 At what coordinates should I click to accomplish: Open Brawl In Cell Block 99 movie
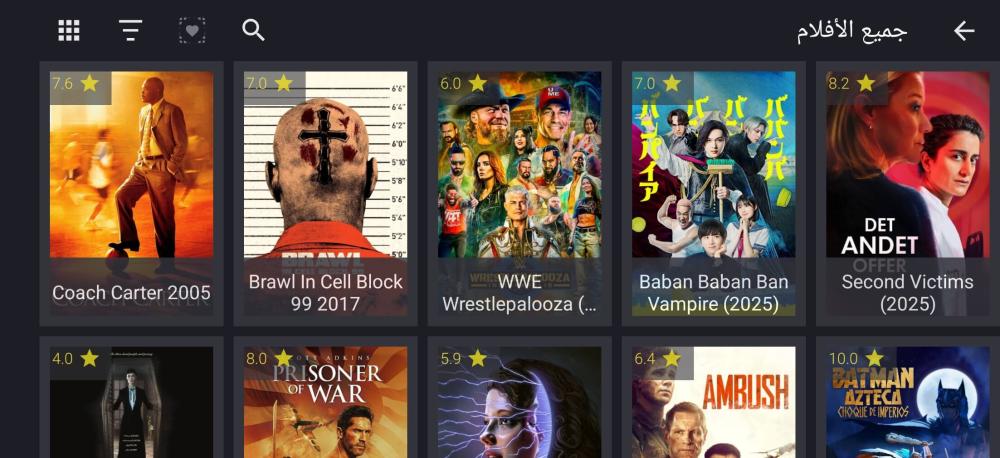pos(325,194)
